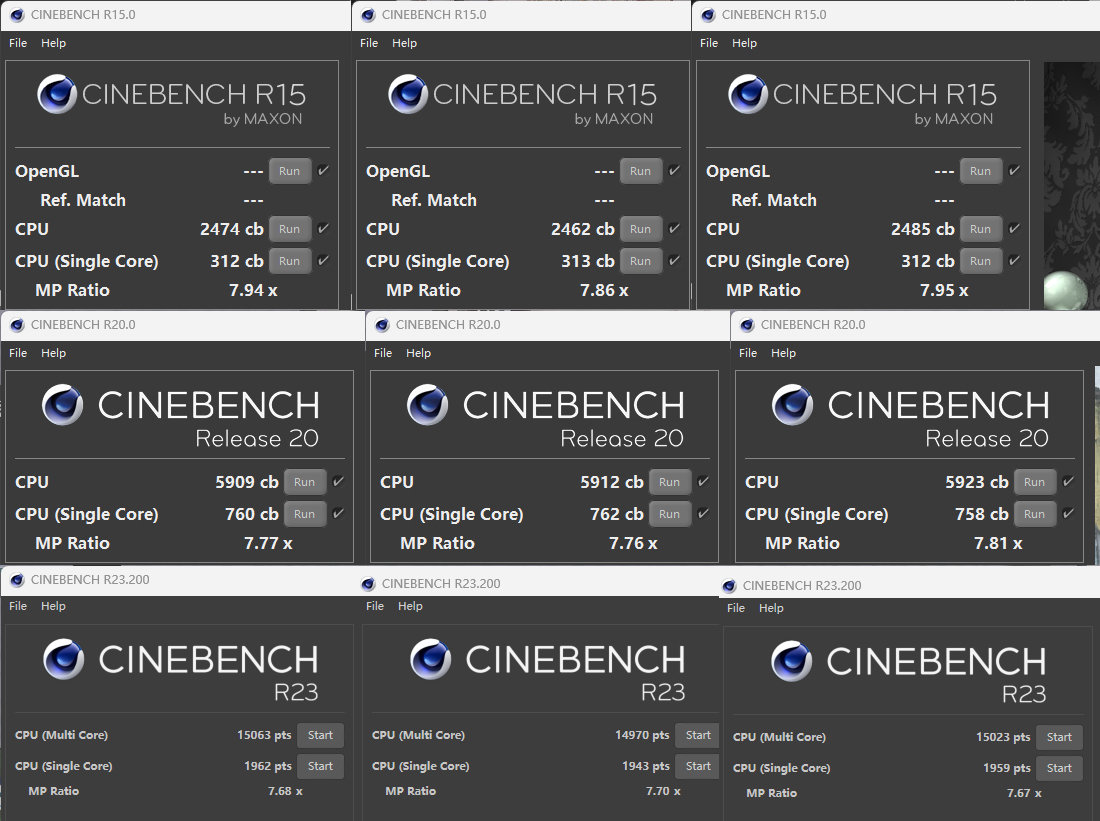Viewport: 1100px width, 821px height.
Task: Open Help menu in the 2462 cb window
Action: [x=404, y=43]
